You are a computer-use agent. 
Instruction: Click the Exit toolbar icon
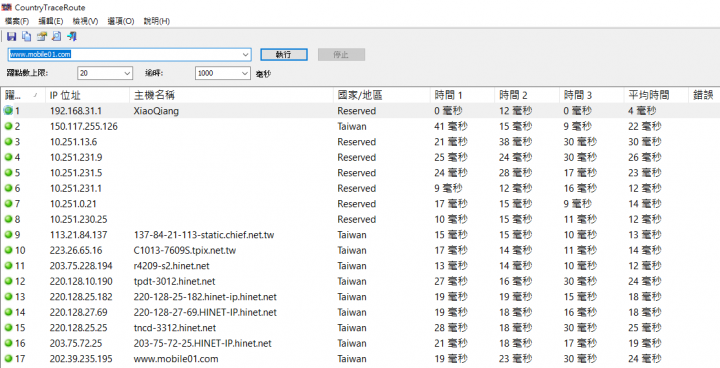(72, 36)
